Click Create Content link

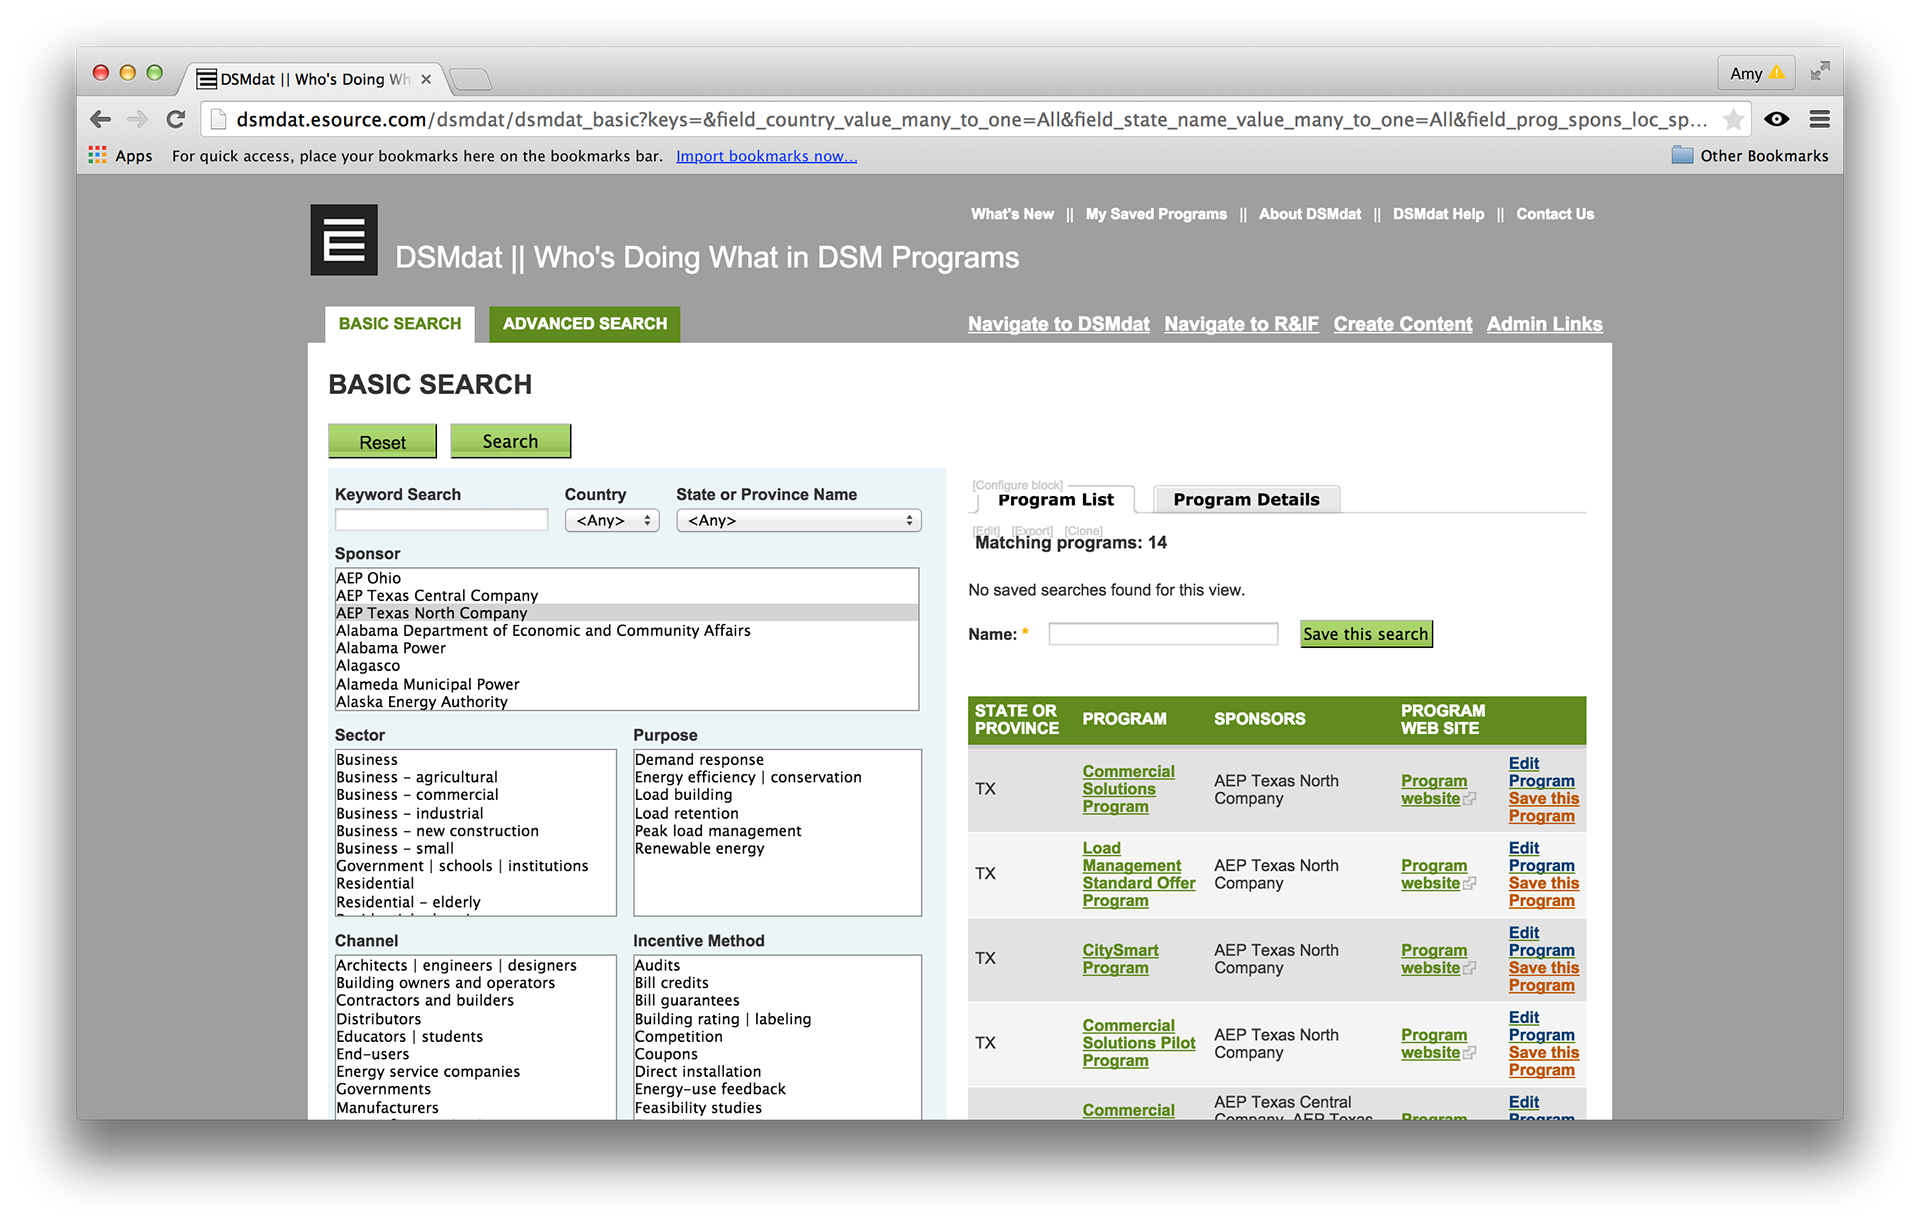coord(1402,324)
